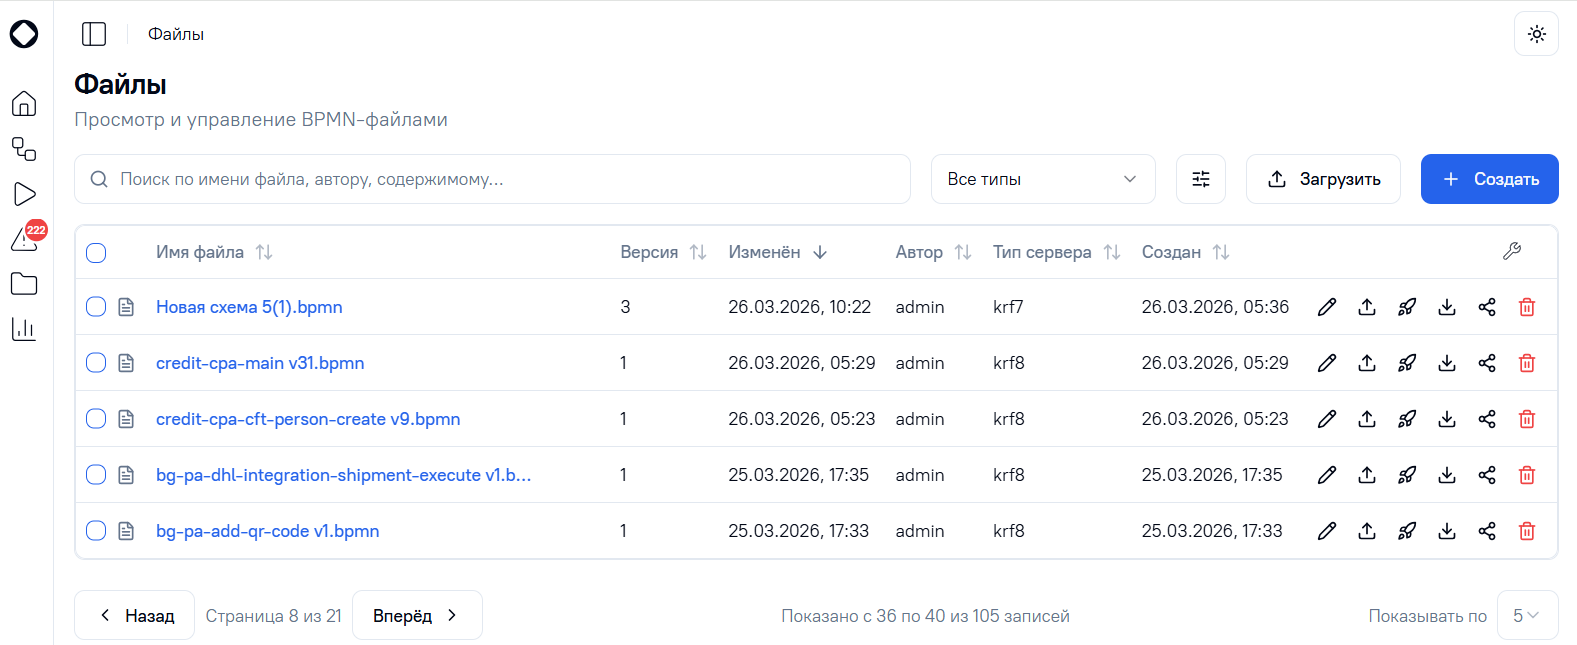The width and height of the screenshot is (1577, 645).
Task: Sort by Создан column
Action: (1185, 252)
